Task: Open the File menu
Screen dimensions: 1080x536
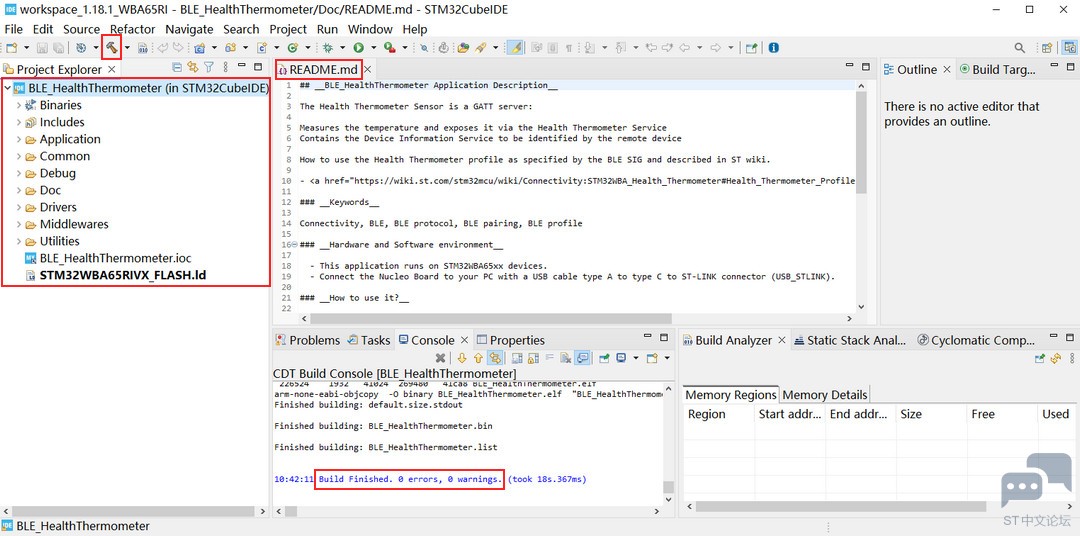Action: click(13, 29)
